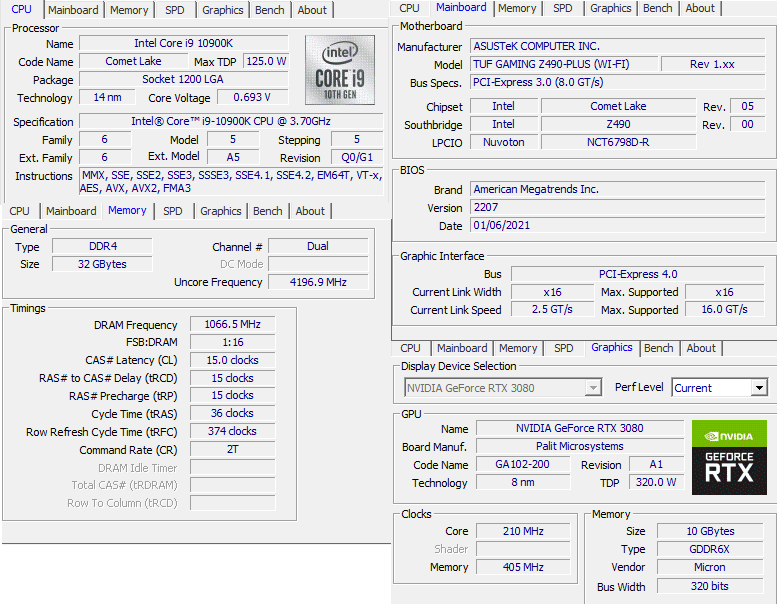Open Bench tab in the row where CPU is active
This screenshot has height=604, width=777.
pos(270,10)
